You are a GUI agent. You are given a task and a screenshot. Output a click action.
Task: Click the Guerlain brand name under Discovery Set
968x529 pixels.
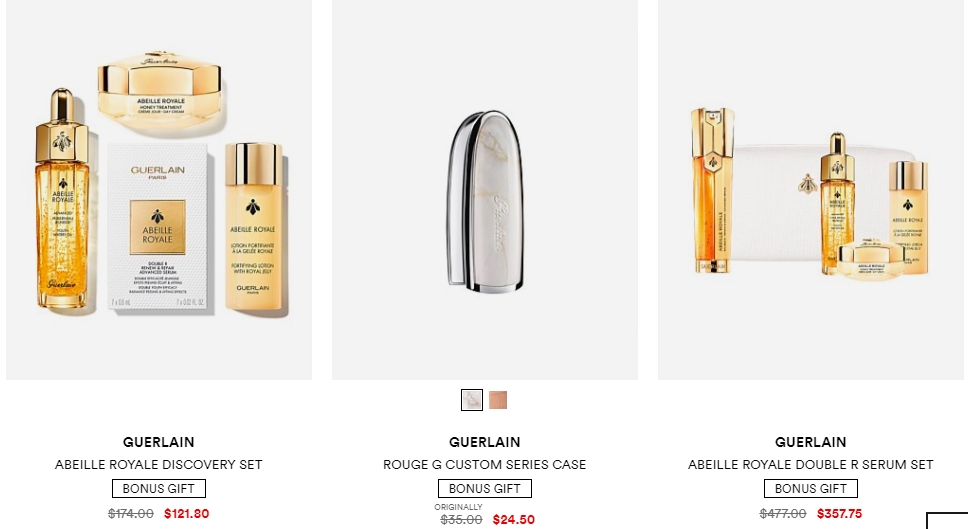(x=159, y=442)
